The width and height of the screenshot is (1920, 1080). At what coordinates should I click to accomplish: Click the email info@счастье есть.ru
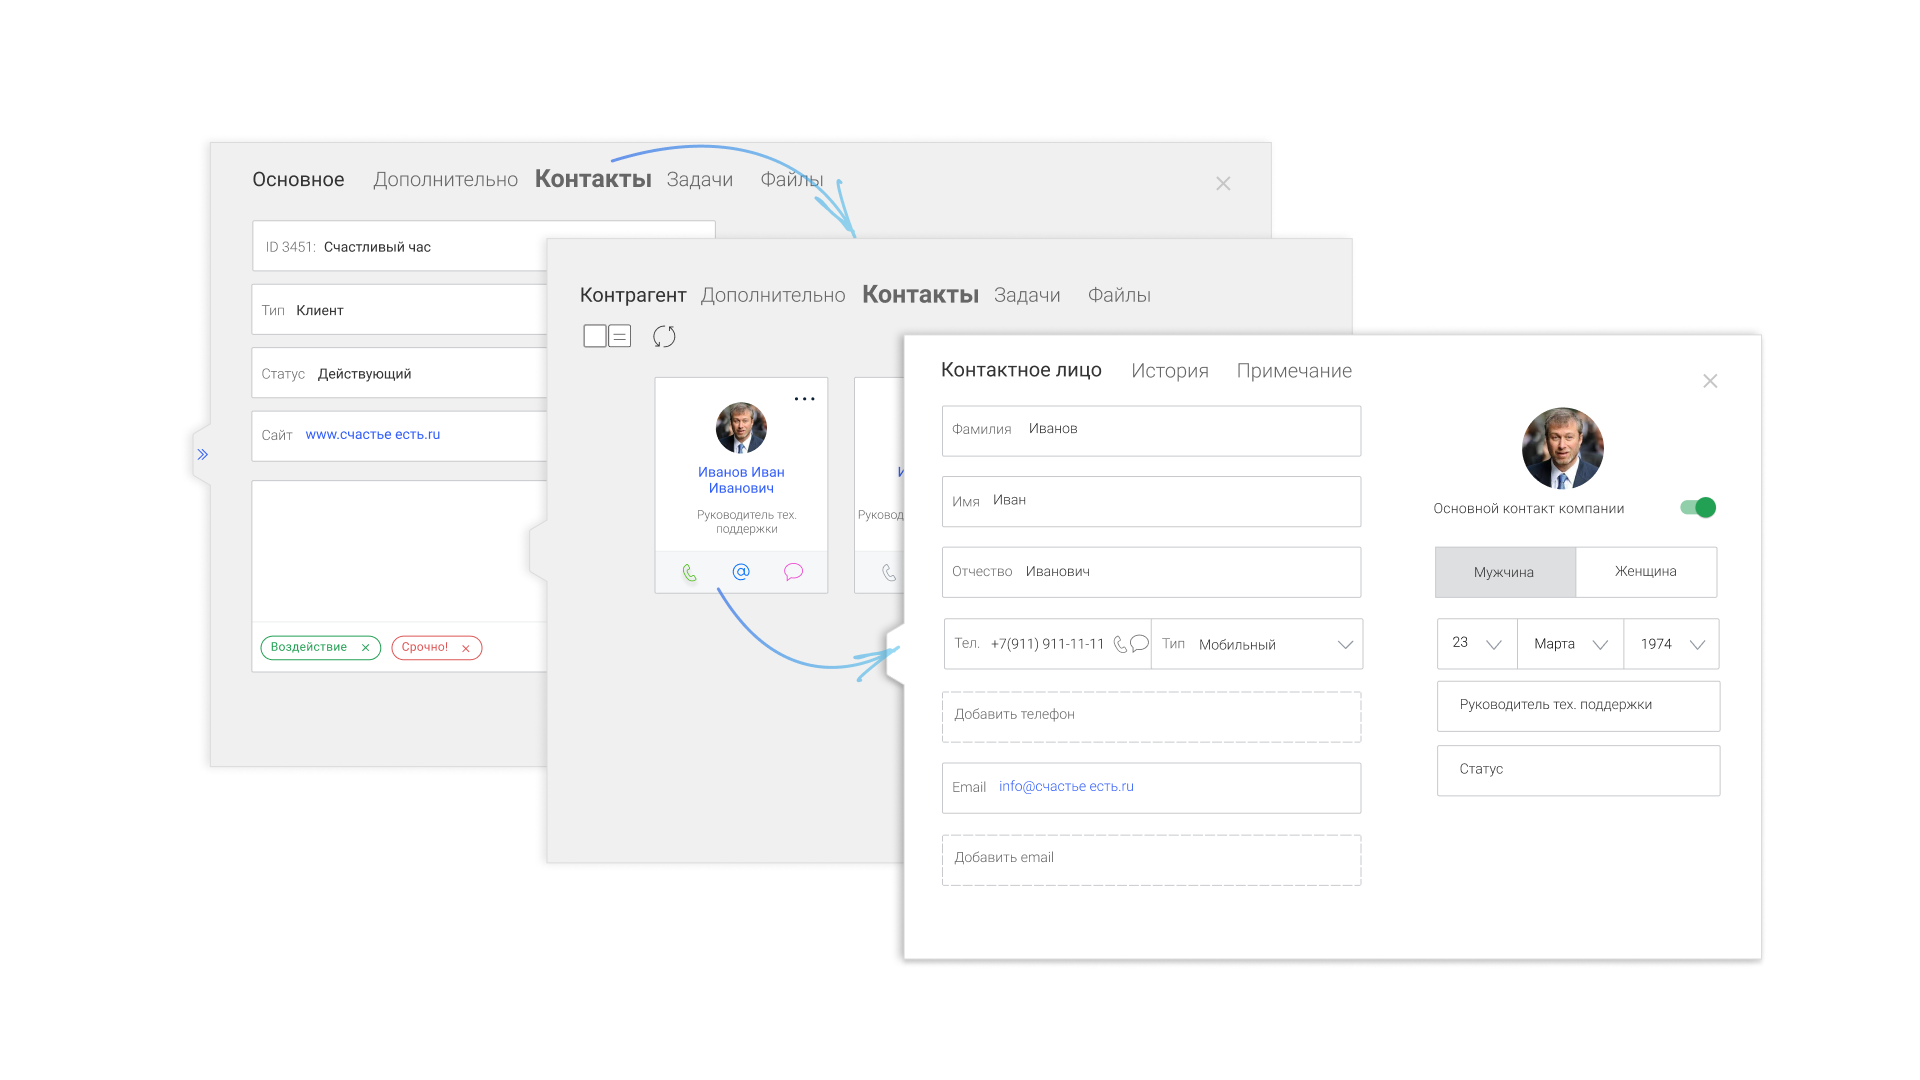1066,787
